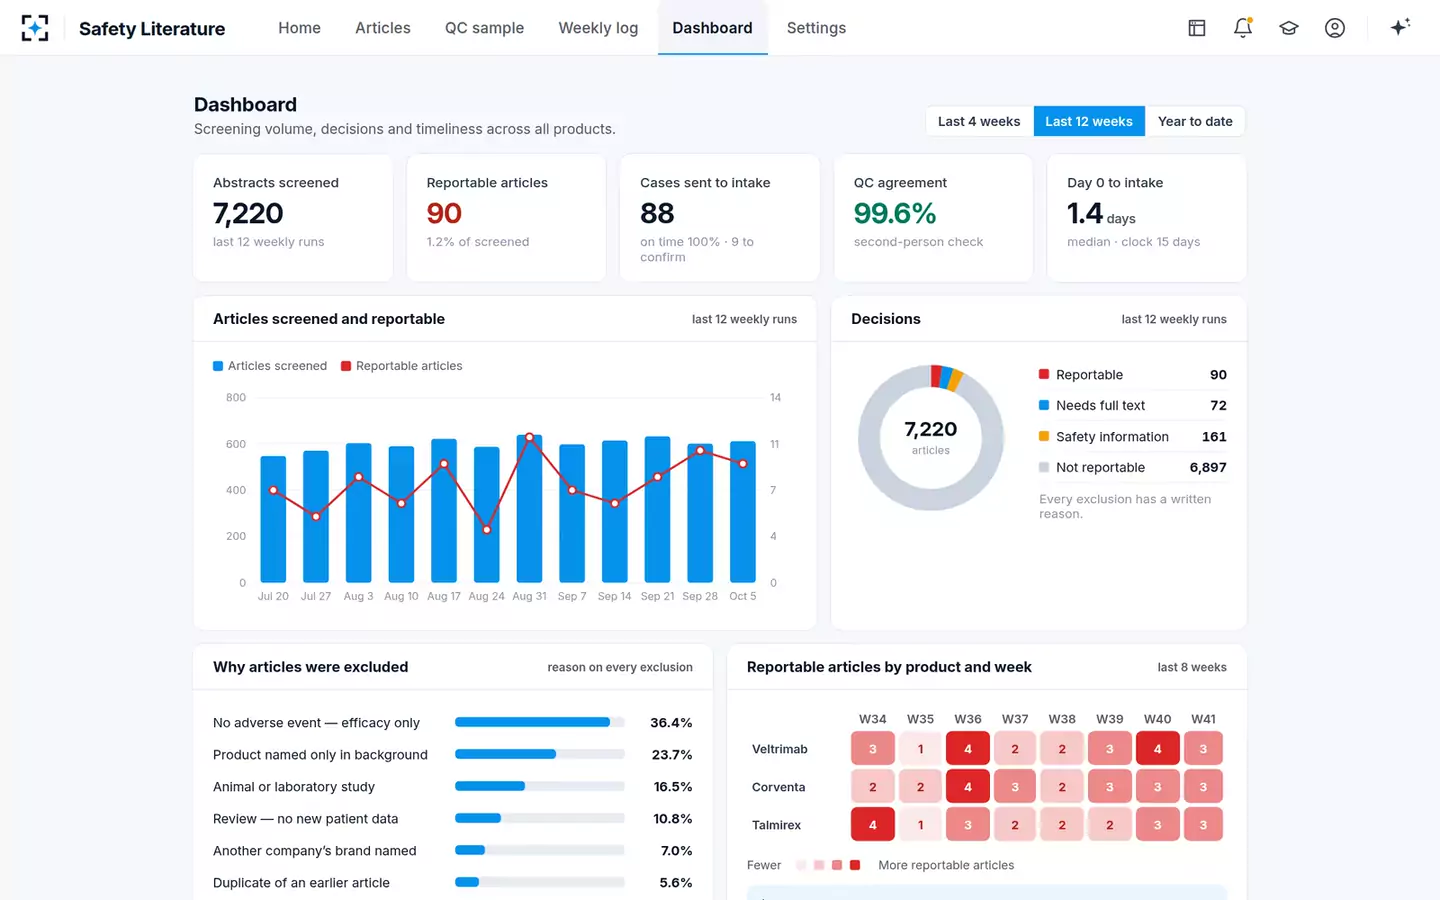
Task: Click the Reportable articles card value 90
Action: pos(444,213)
